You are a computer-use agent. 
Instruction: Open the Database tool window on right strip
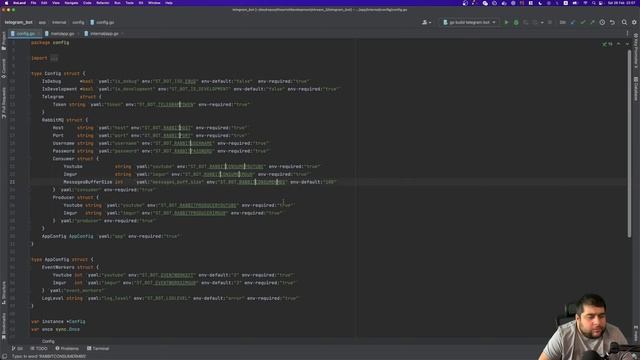636,89
